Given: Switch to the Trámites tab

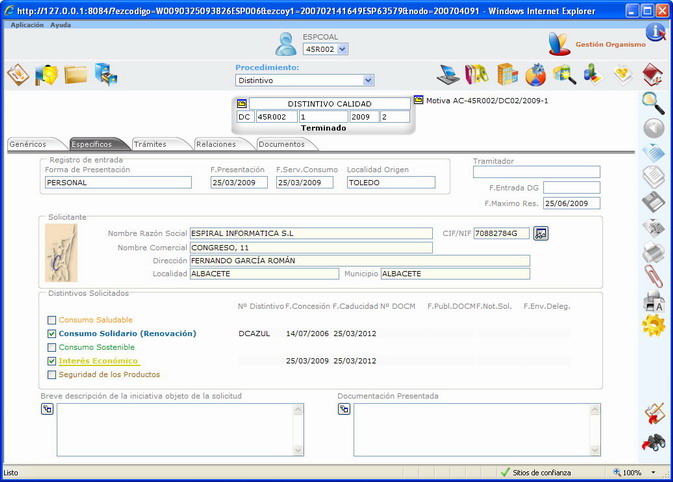Looking at the screenshot, I should click(150, 145).
